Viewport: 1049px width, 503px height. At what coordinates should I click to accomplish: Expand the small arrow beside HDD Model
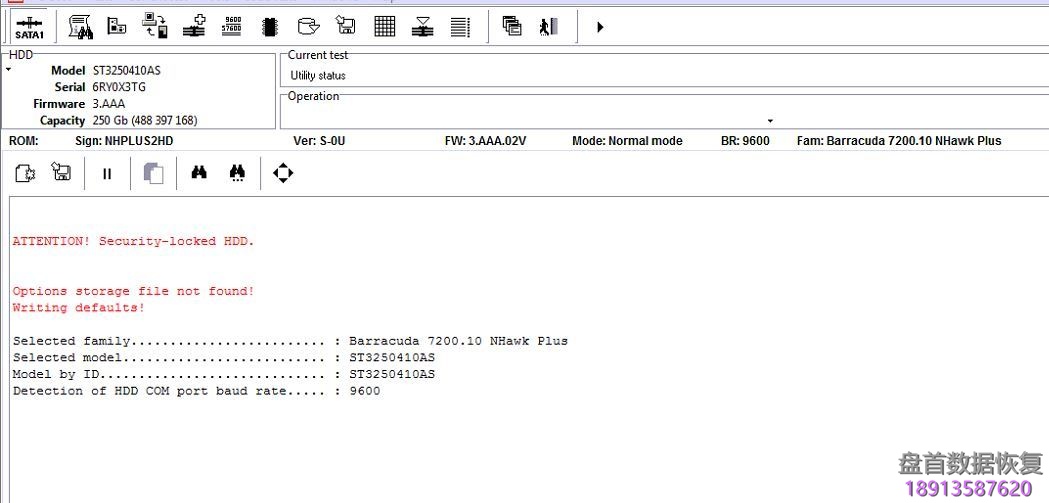[x=9, y=70]
